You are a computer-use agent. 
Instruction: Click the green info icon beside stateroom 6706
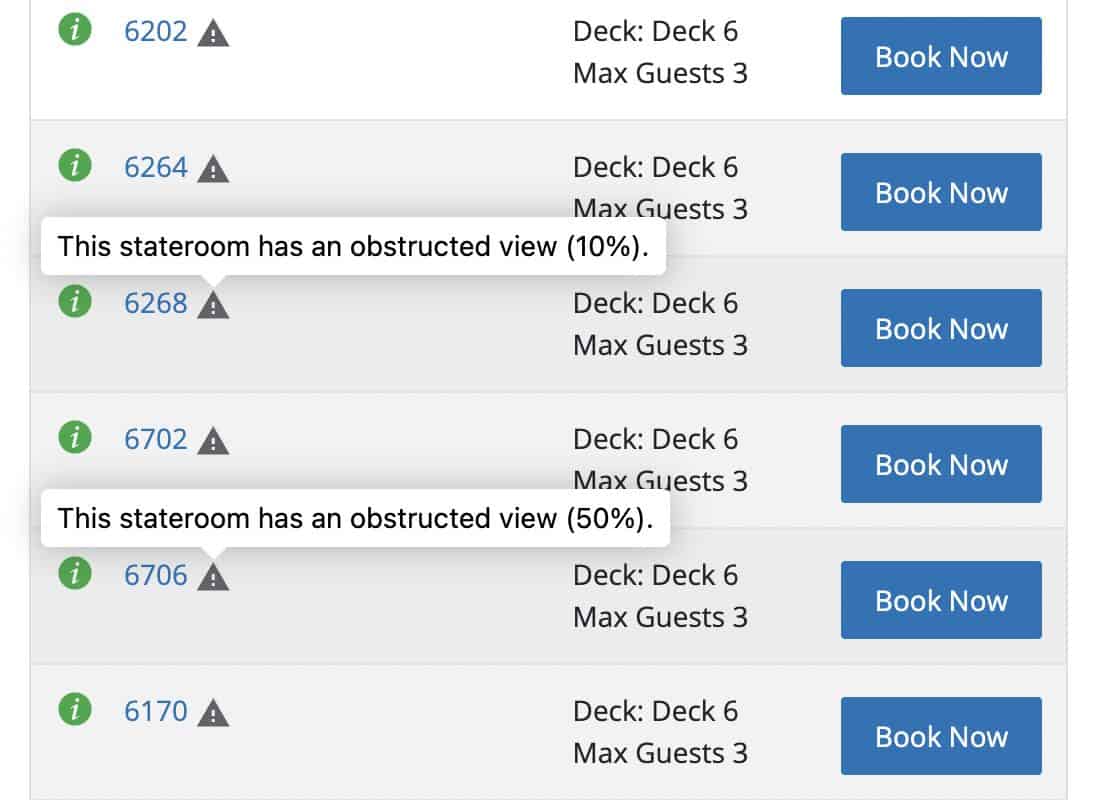(x=74, y=573)
